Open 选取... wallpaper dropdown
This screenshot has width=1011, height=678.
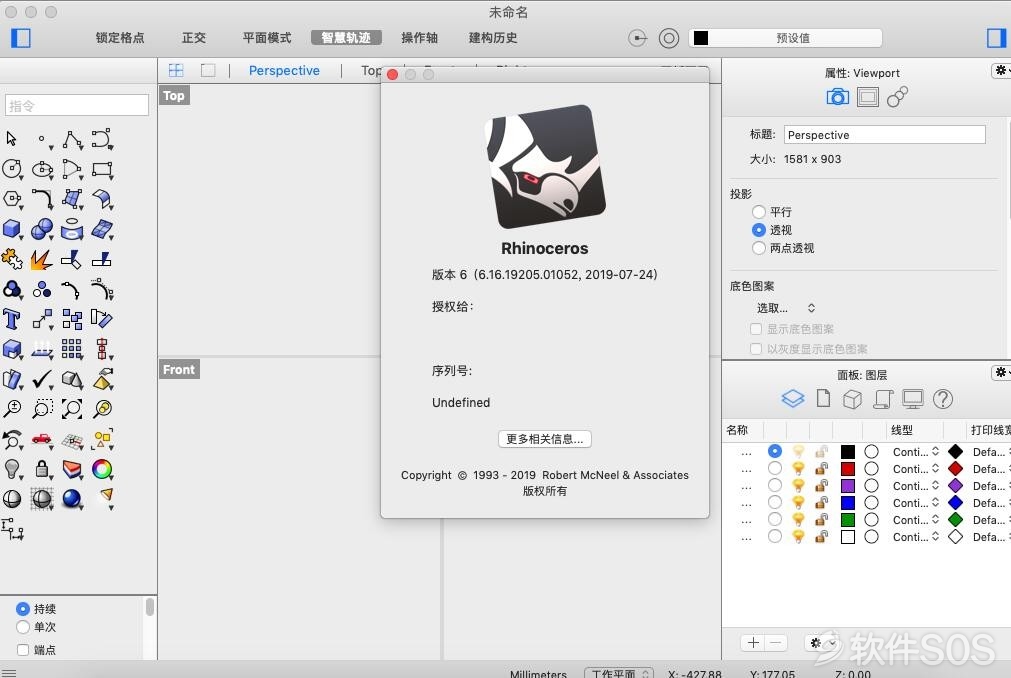tap(786, 308)
